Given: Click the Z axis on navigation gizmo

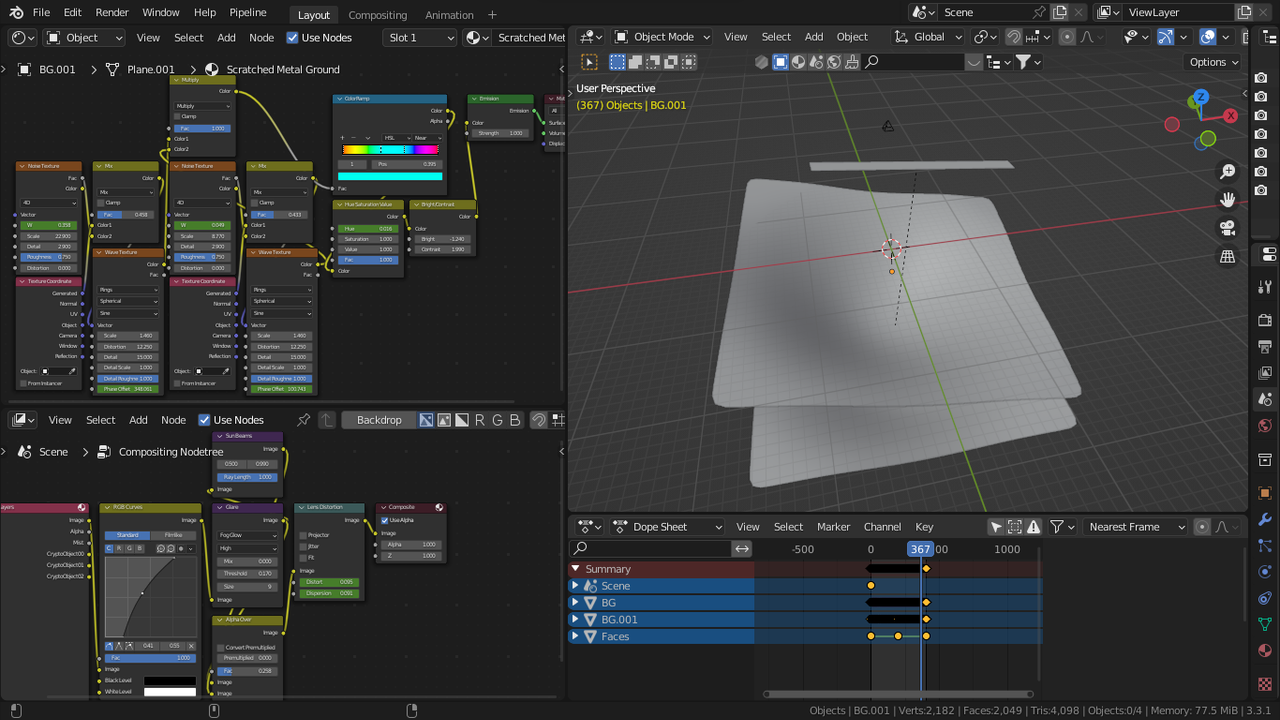Looking at the screenshot, I should point(1201,97).
